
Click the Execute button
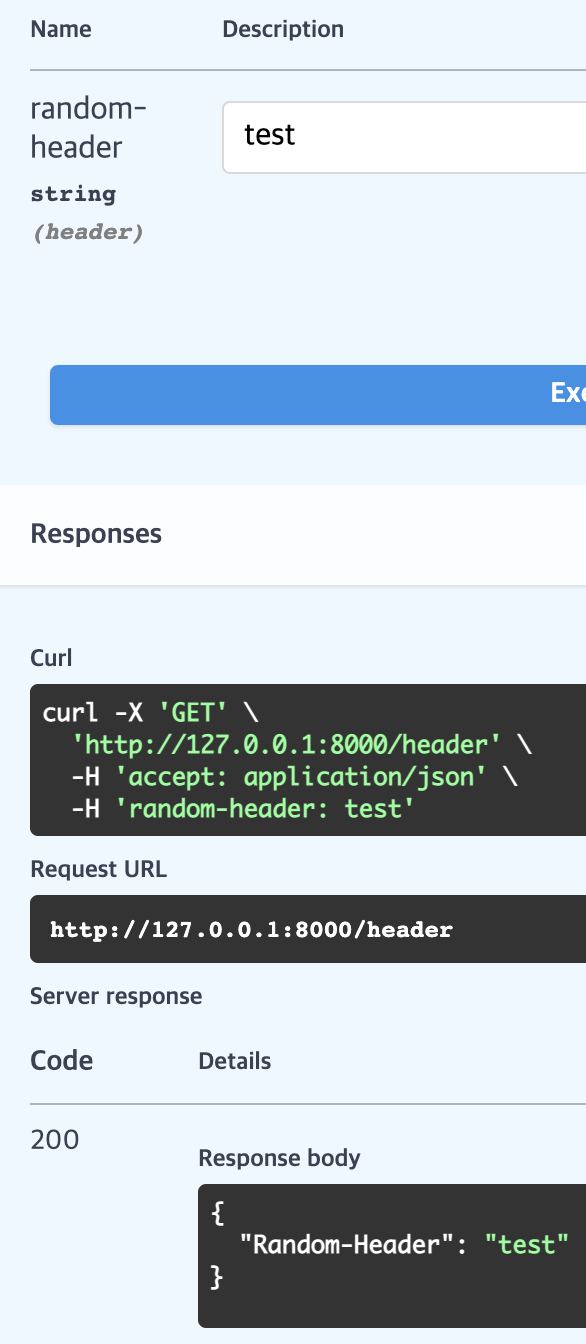400,394
